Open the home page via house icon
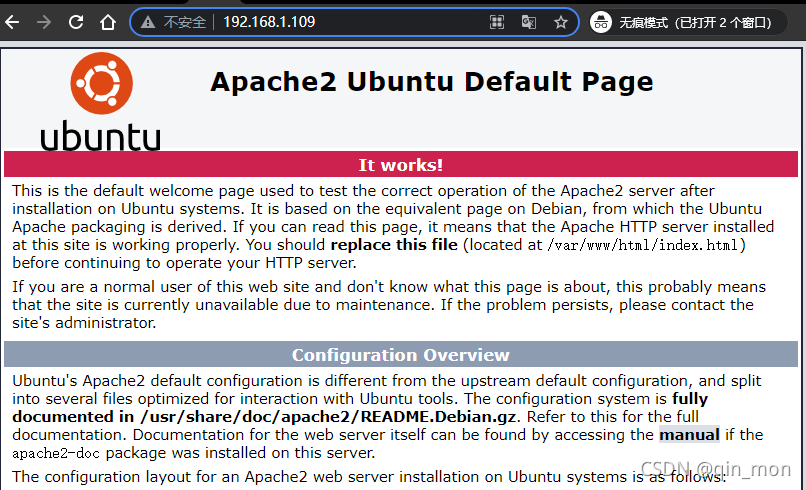Viewport: 806px width, 490px height. 108,22
